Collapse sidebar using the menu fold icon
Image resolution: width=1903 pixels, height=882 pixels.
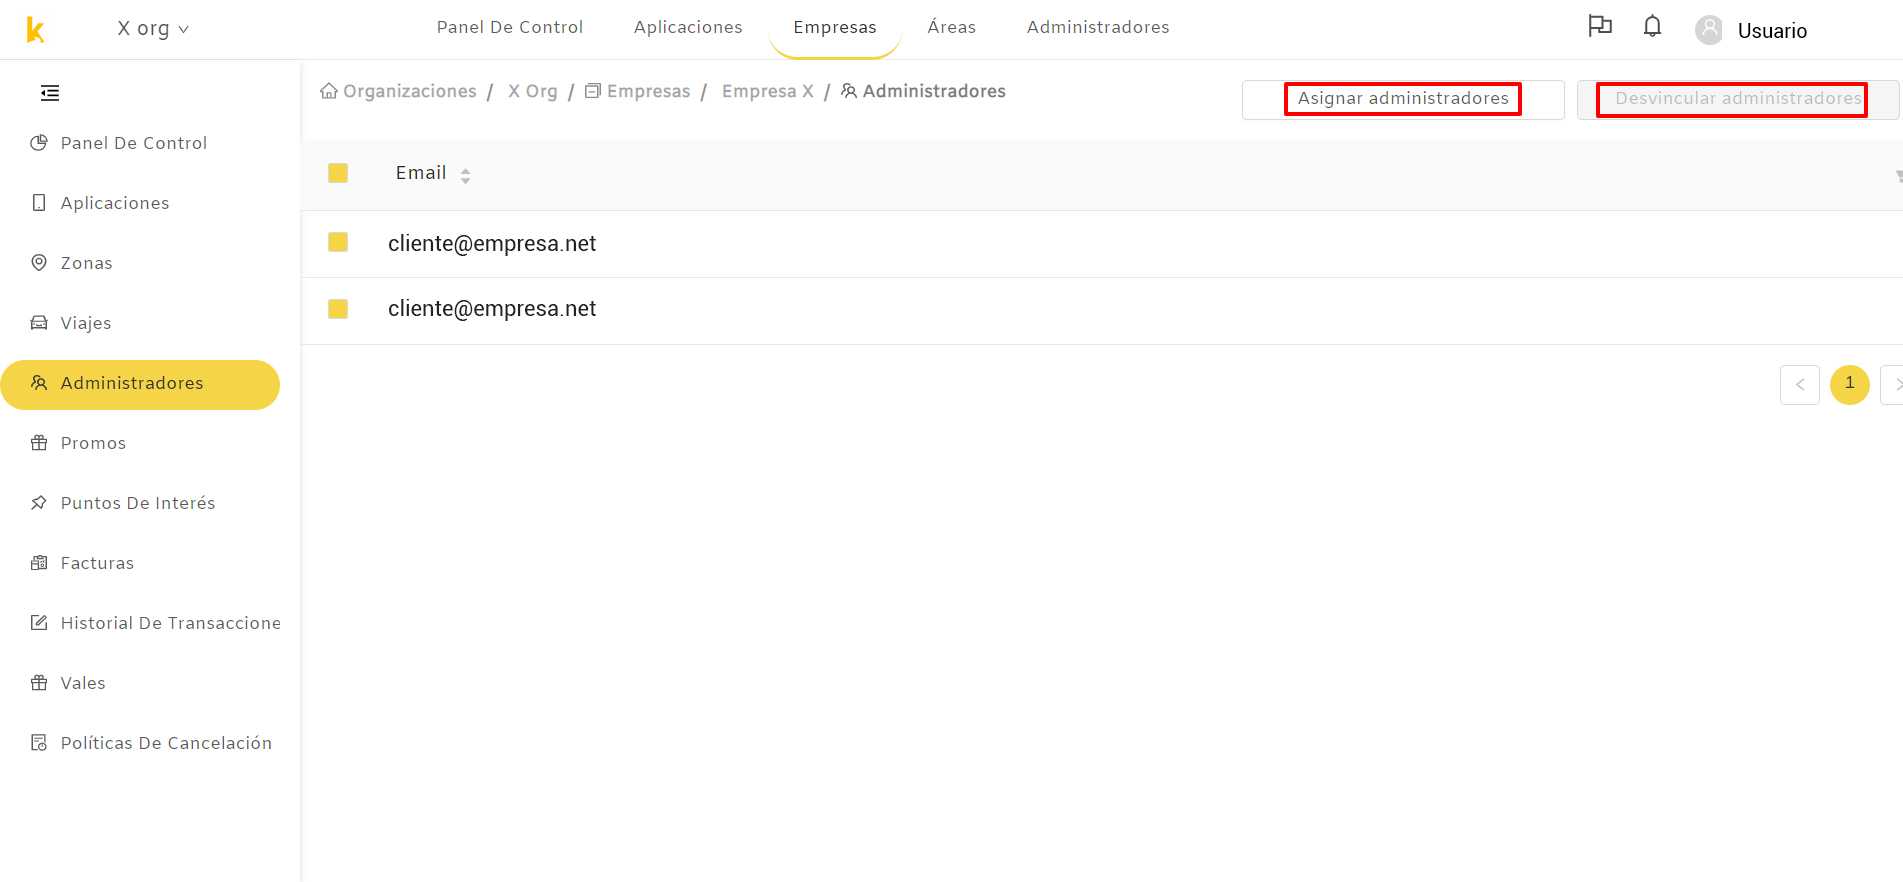(50, 93)
